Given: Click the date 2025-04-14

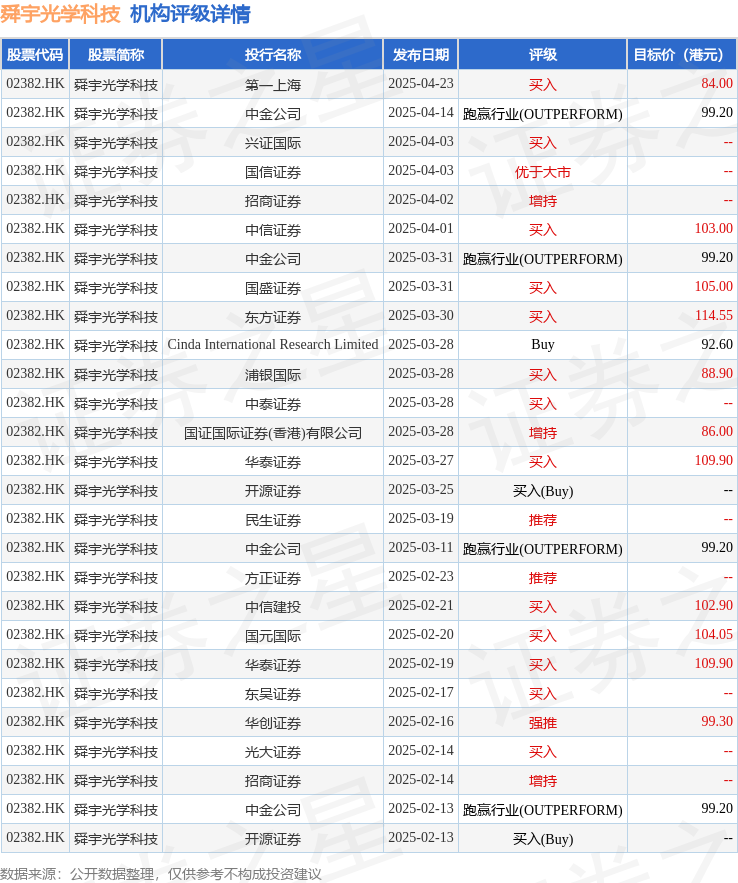Looking at the screenshot, I should pyautogui.click(x=421, y=113).
